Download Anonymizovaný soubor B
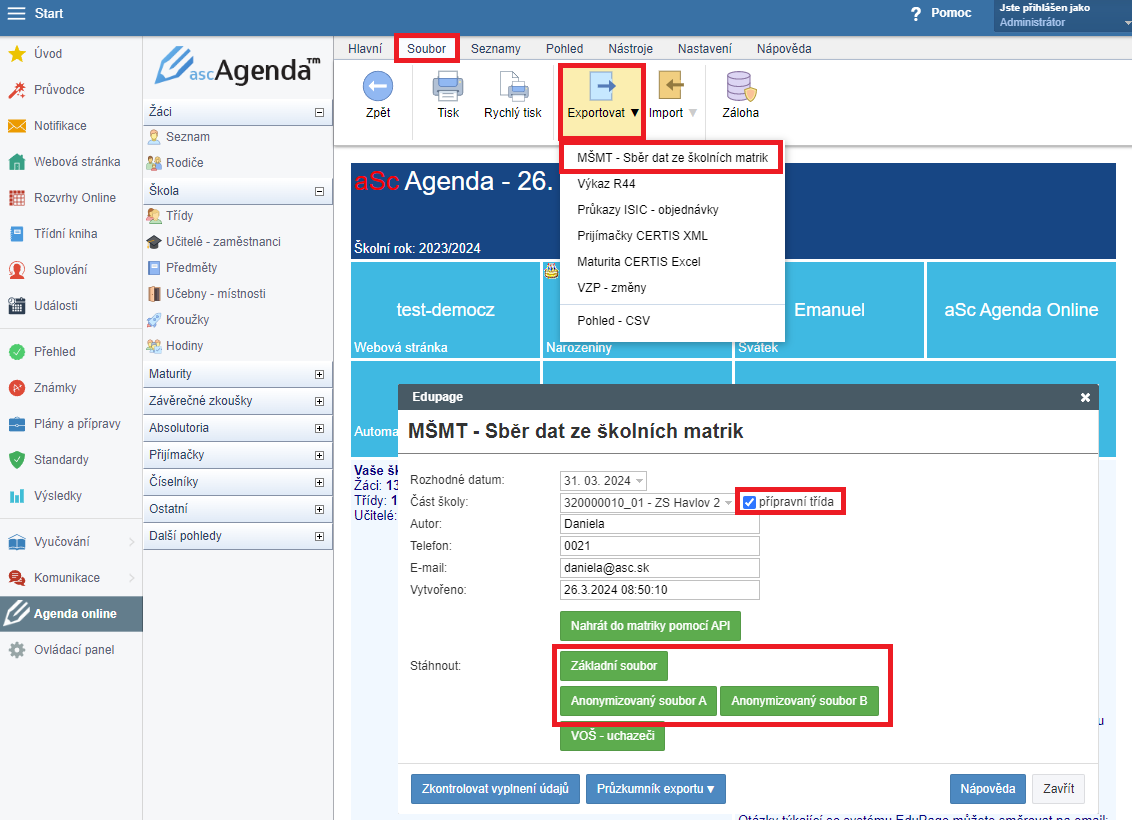This screenshot has height=820, width=1132. pyautogui.click(x=799, y=701)
